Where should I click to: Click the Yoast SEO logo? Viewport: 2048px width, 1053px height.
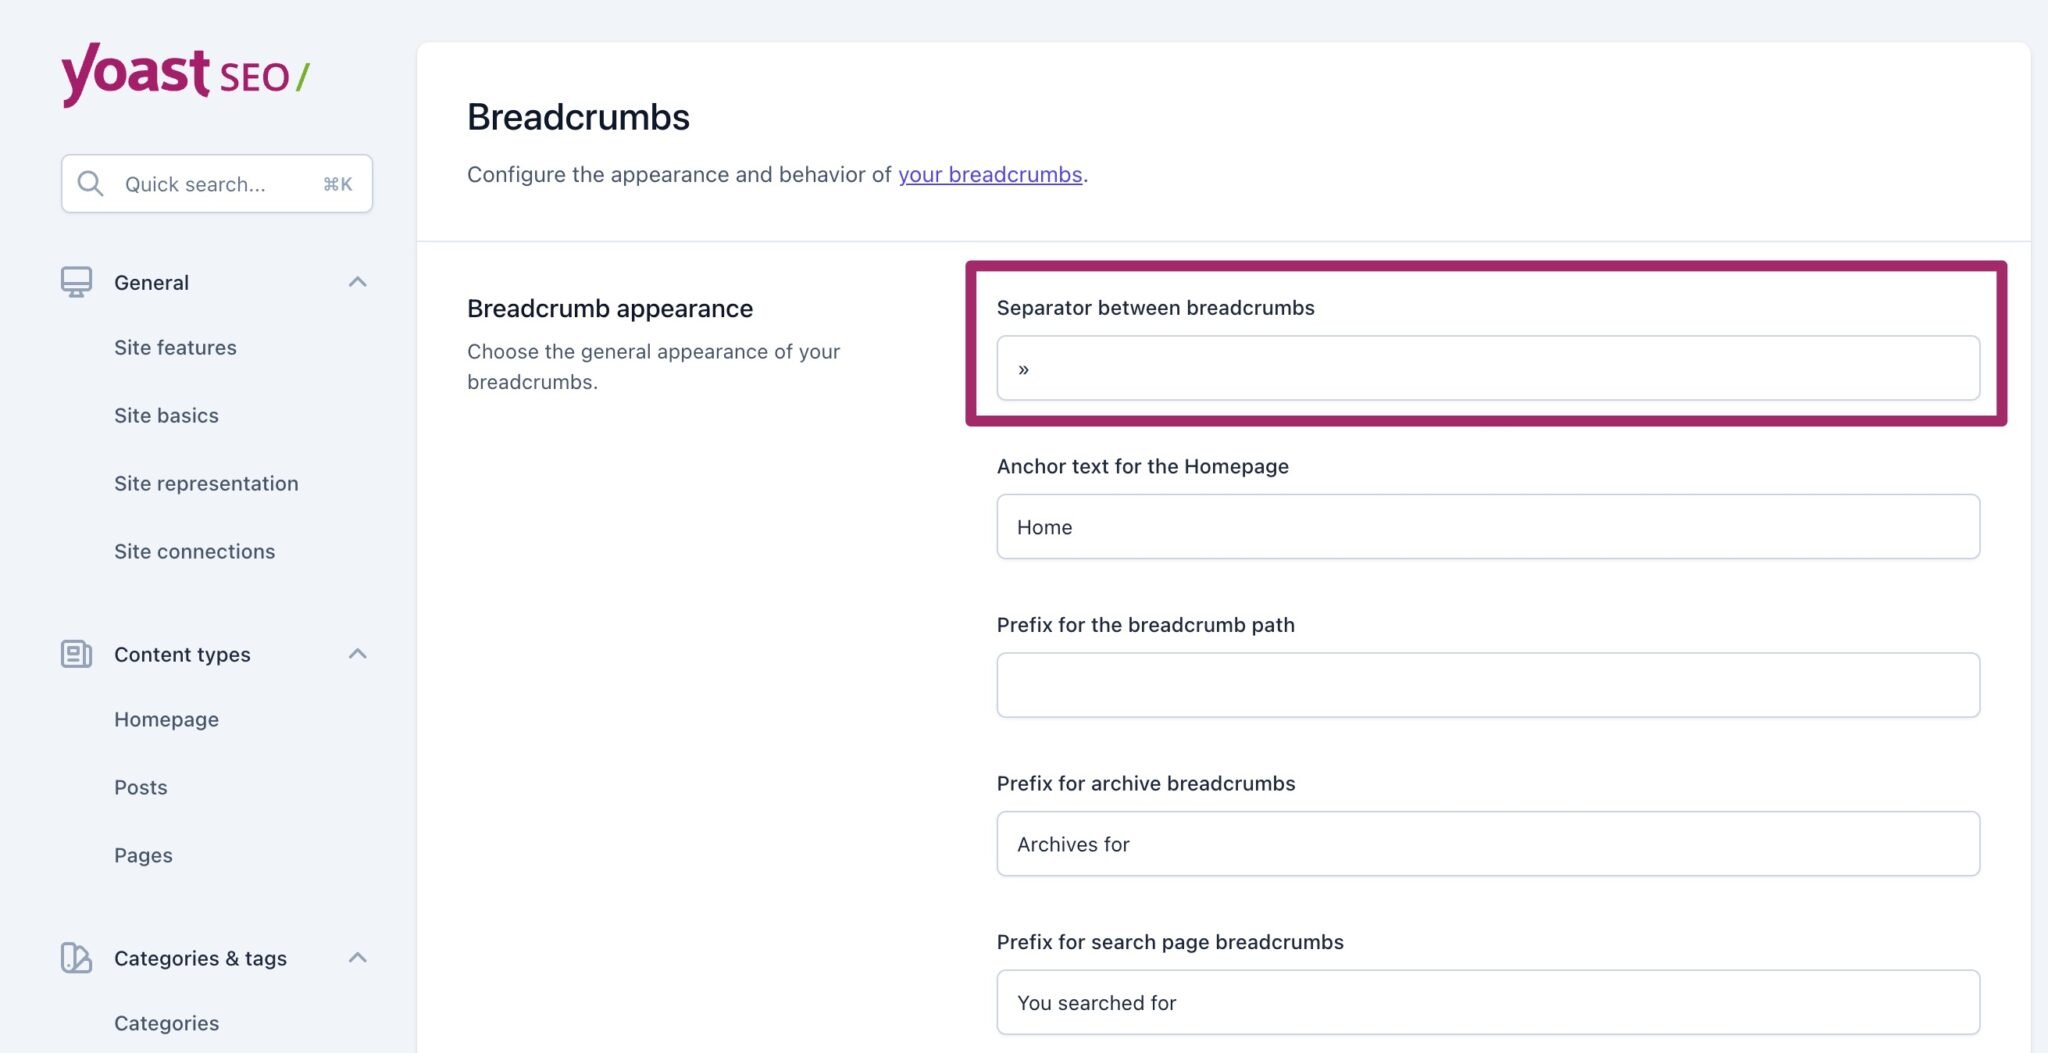pyautogui.click(x=185, y=75)
